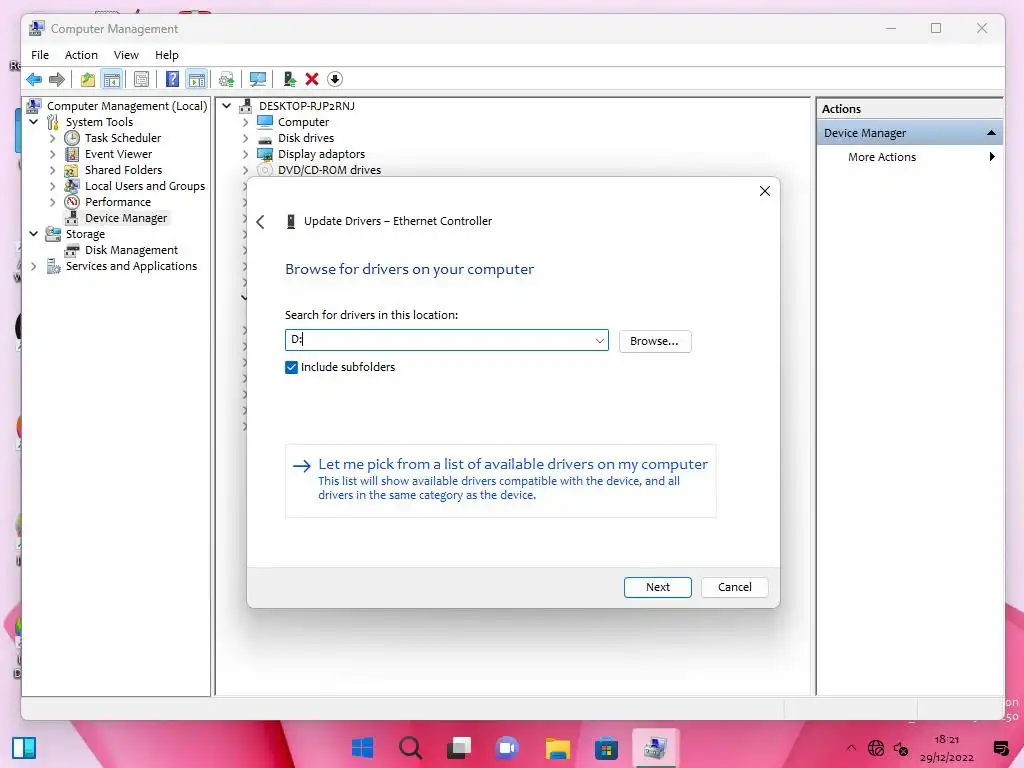Screen dimensions: 1024x768
Task: Click the Browse... button
Action: [654, 342]
